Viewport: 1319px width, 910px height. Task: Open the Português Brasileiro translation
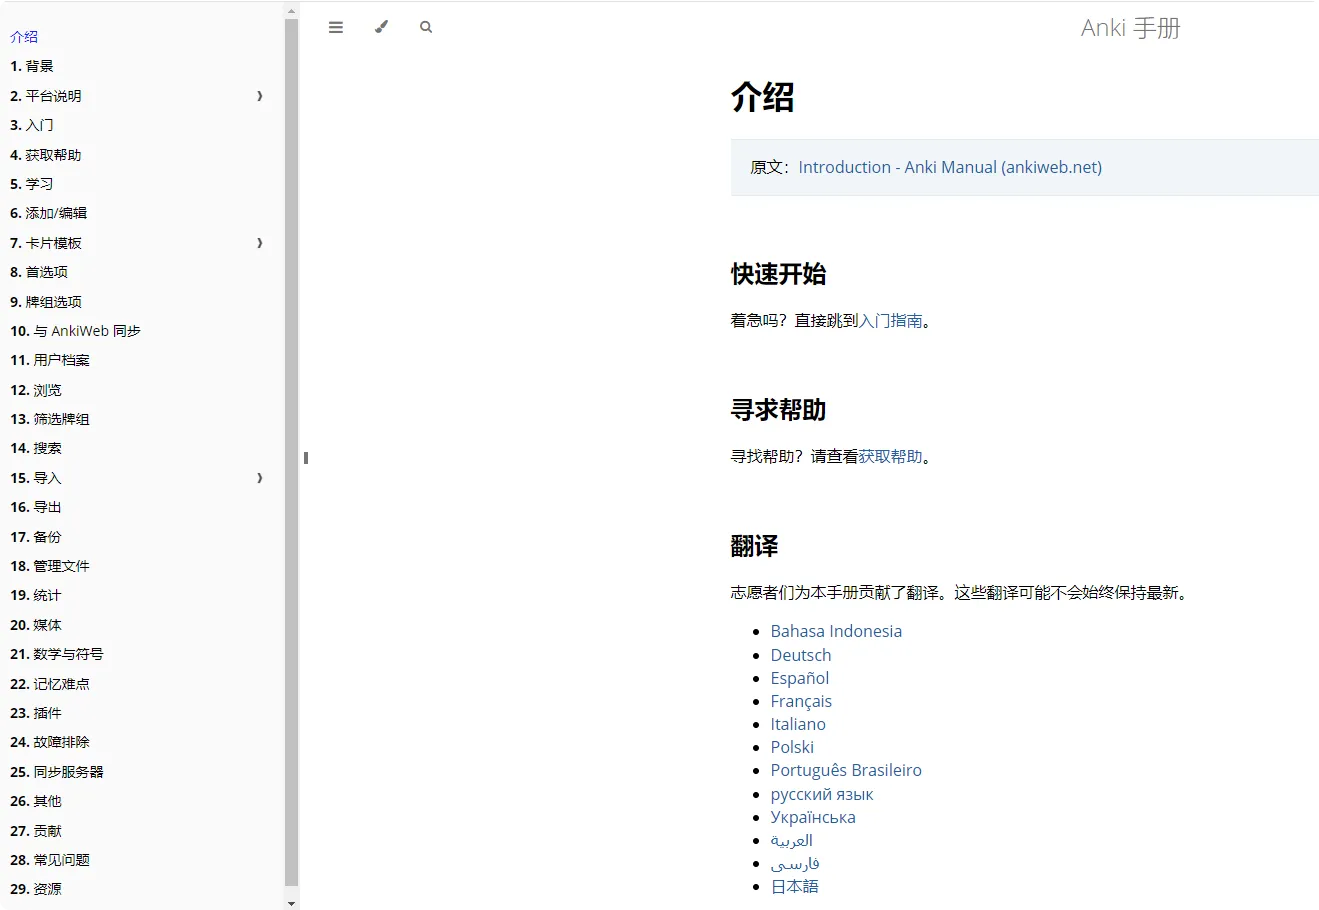[x=846, y=770]
